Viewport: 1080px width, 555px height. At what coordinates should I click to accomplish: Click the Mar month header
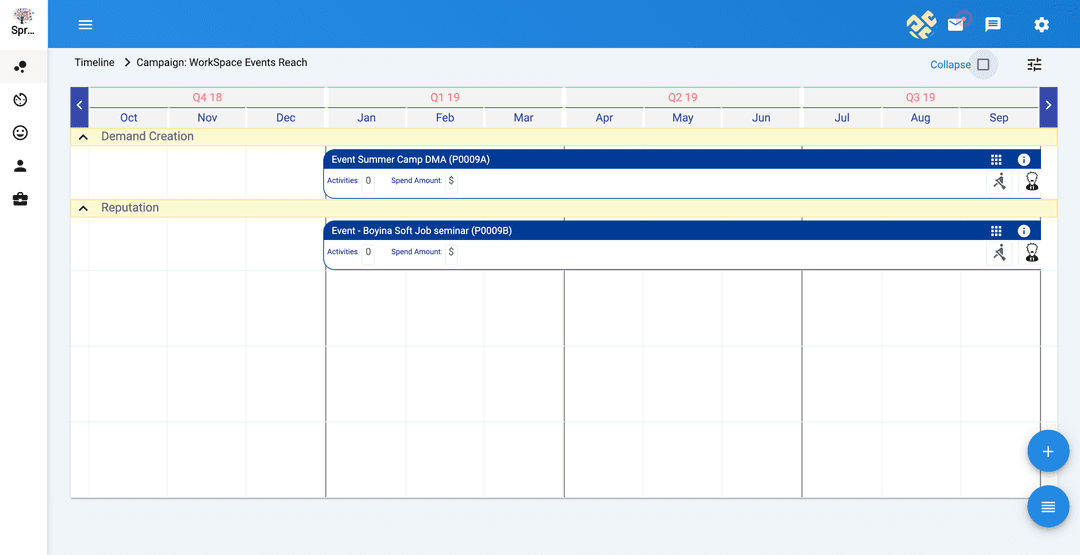[523, 118]
